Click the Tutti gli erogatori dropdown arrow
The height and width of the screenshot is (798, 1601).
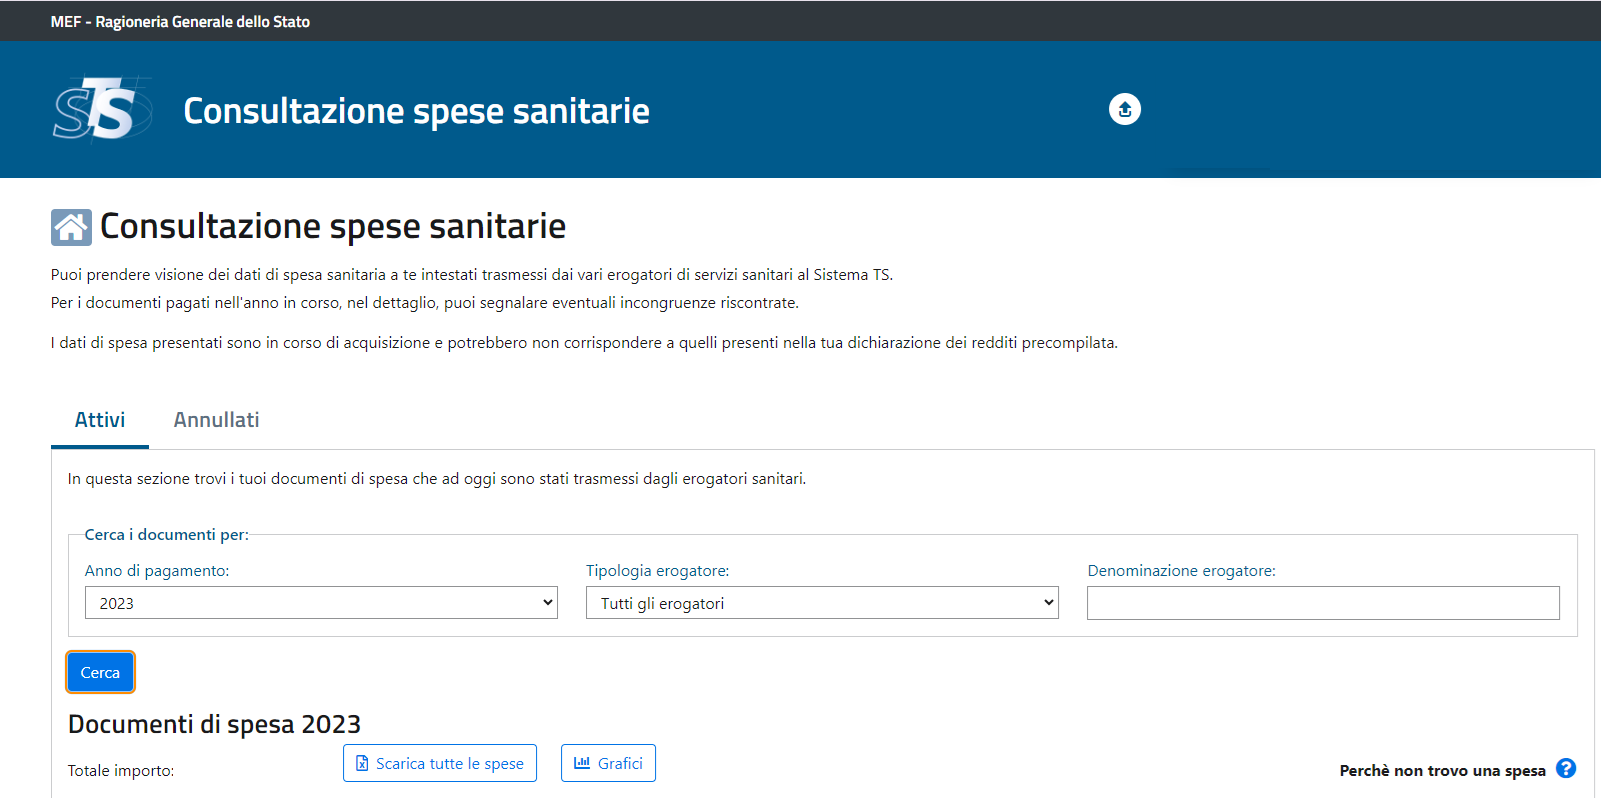(x=1048, y=603)
